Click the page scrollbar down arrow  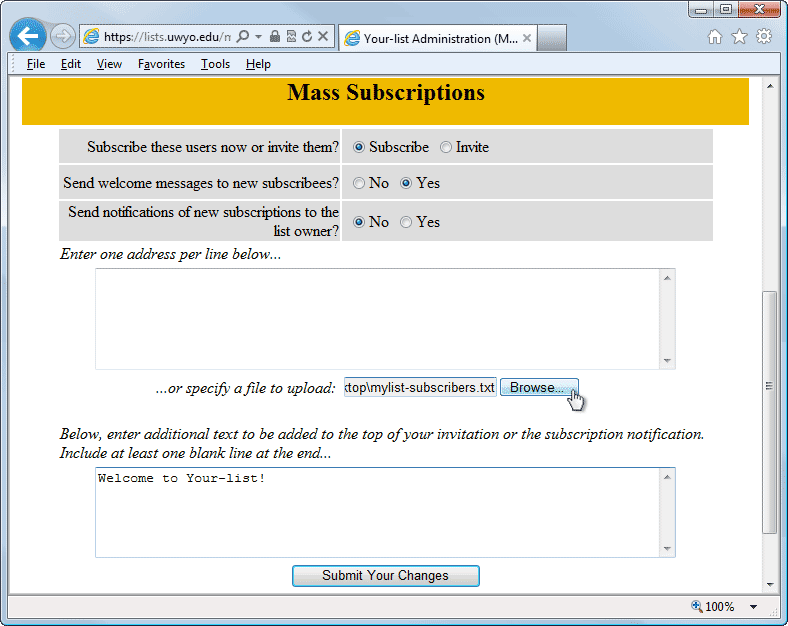coord(770,584)
